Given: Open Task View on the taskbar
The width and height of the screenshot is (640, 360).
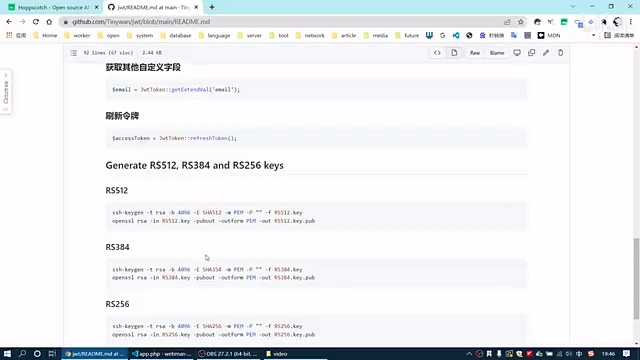Looking at the screenshot, I should tap(52, 354).
